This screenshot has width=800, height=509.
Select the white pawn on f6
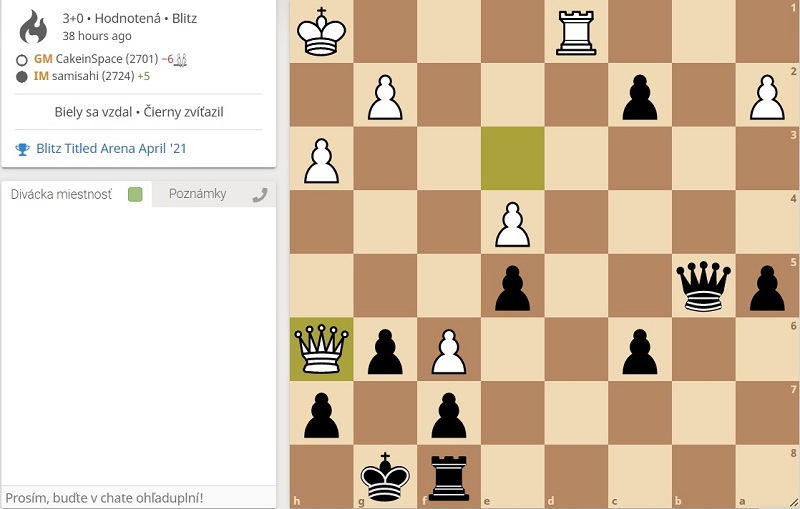pyautogui.click(x=448, y=349)
